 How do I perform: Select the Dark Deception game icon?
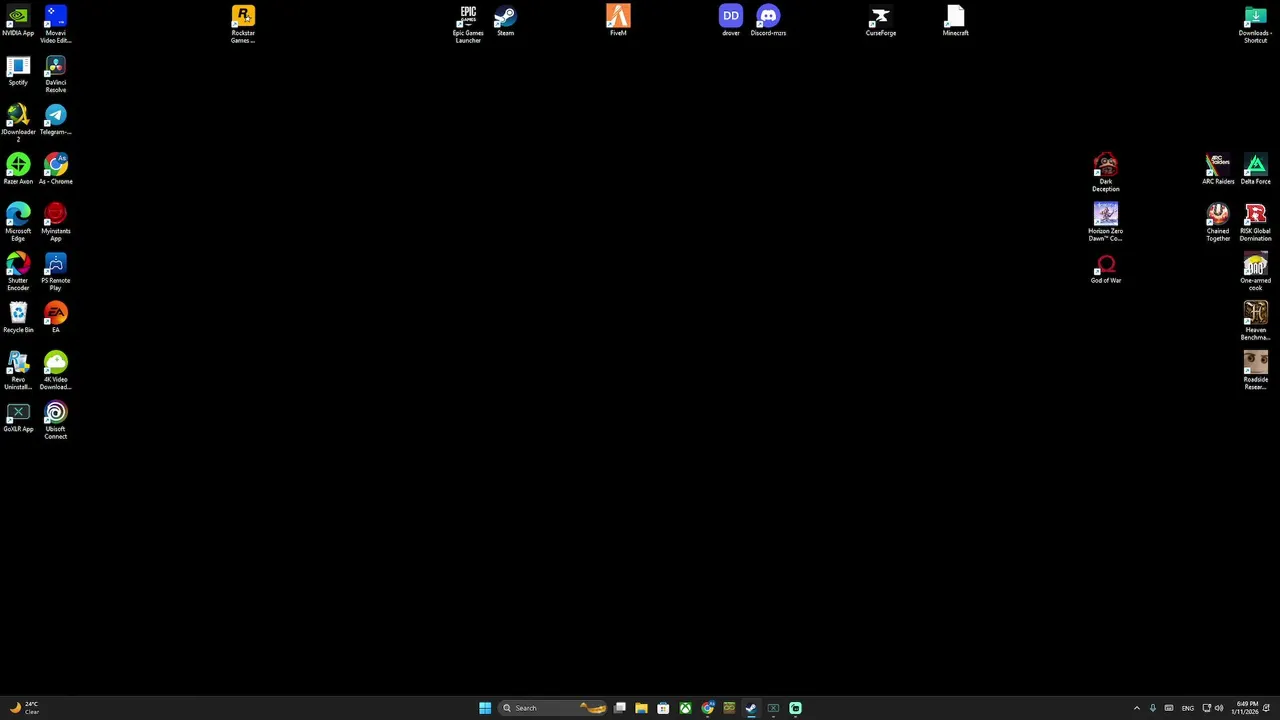[1105, 173]
